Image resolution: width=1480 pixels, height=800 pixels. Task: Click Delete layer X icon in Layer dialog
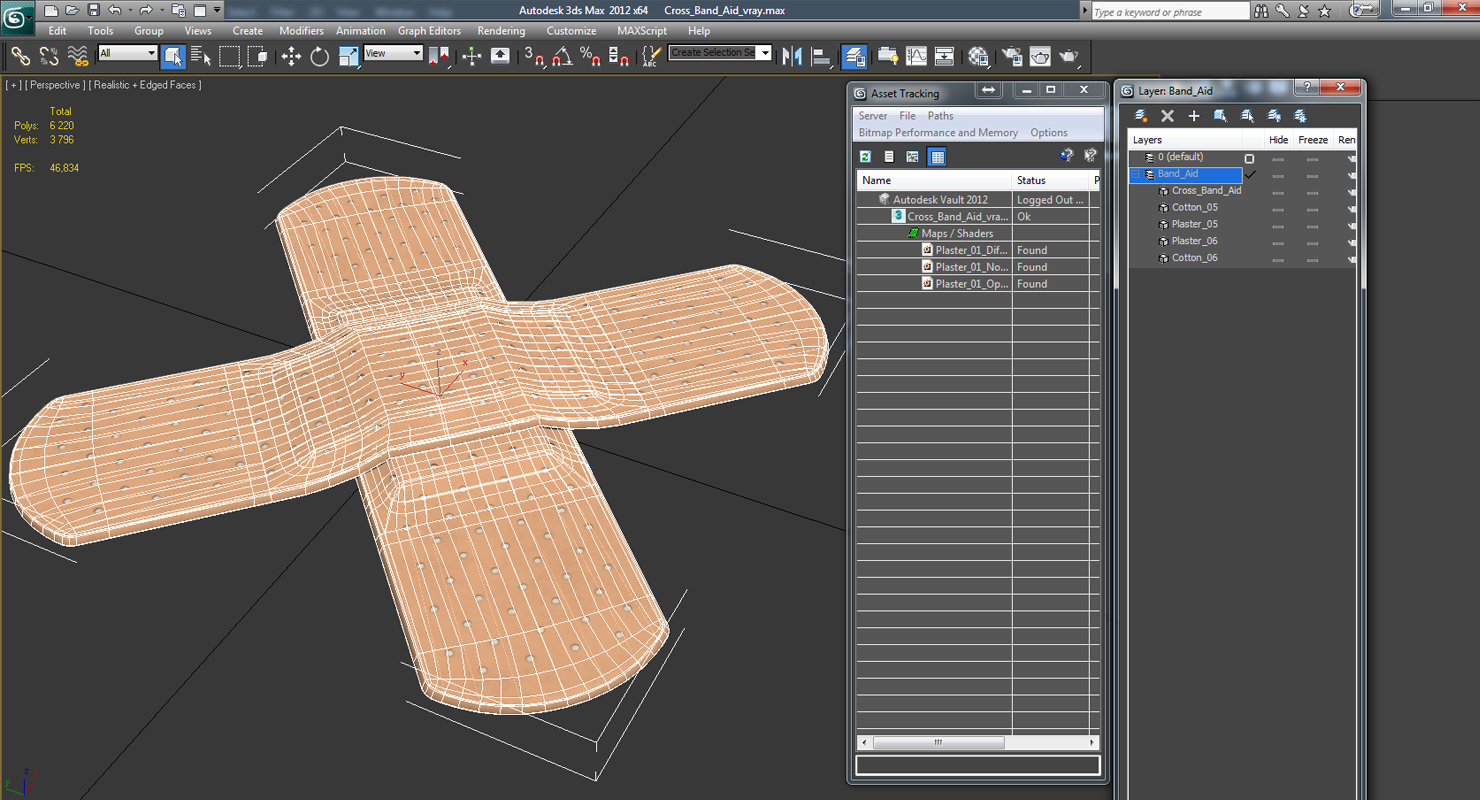(x=1167, y=116)
